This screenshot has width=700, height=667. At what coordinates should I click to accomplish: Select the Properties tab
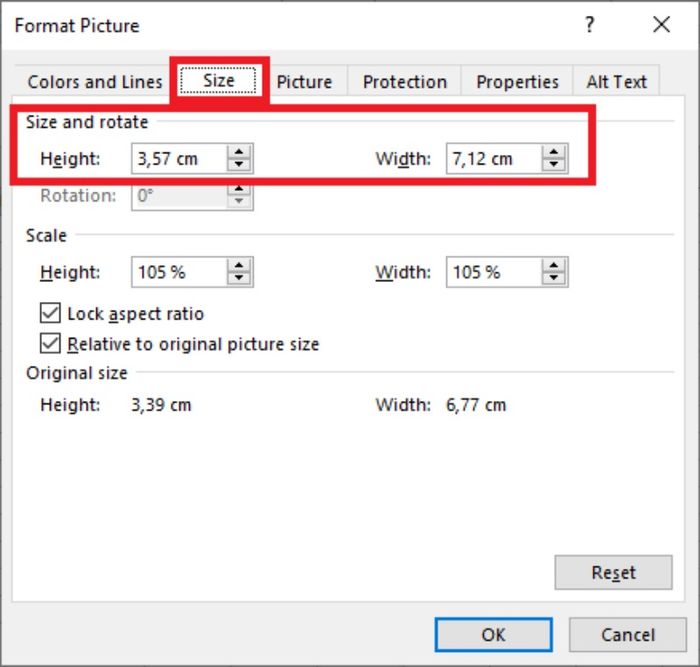point(517,82)
